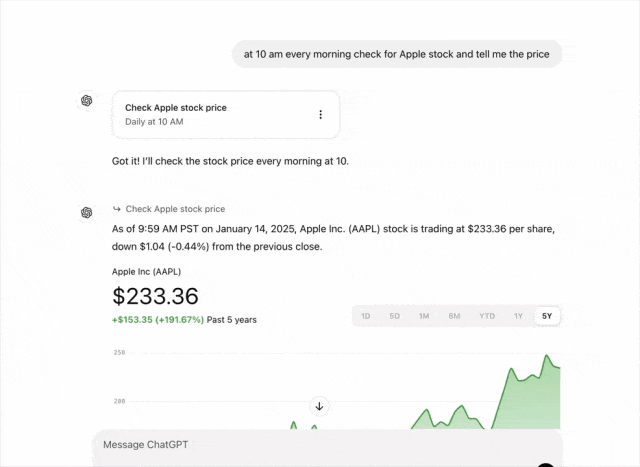Screen dimensions: 640x467
Task: Select the YTD range option
Action: tap(486, 316)
